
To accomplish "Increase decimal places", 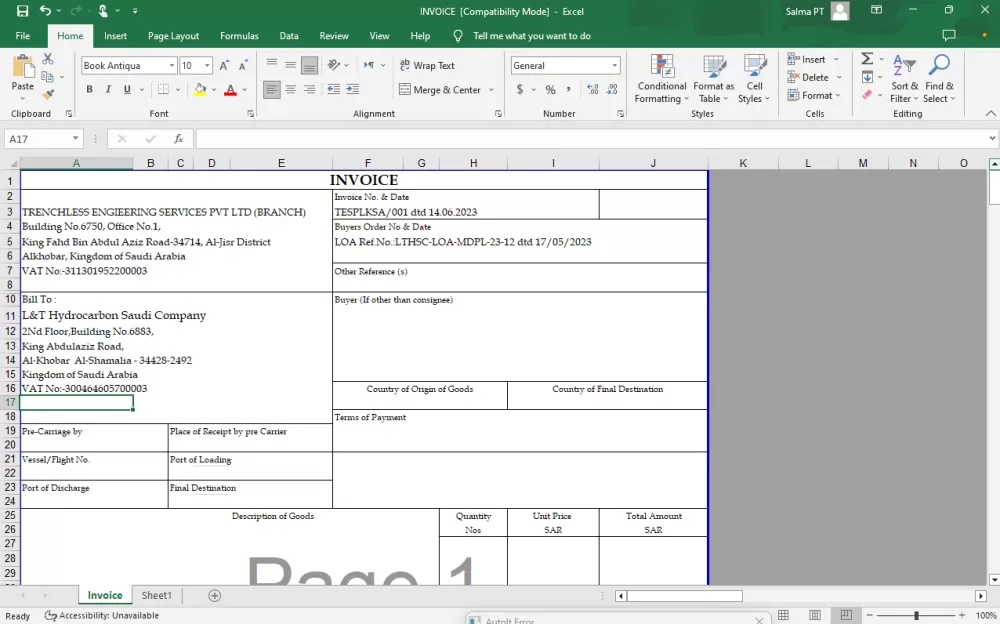I will [592, 89].
